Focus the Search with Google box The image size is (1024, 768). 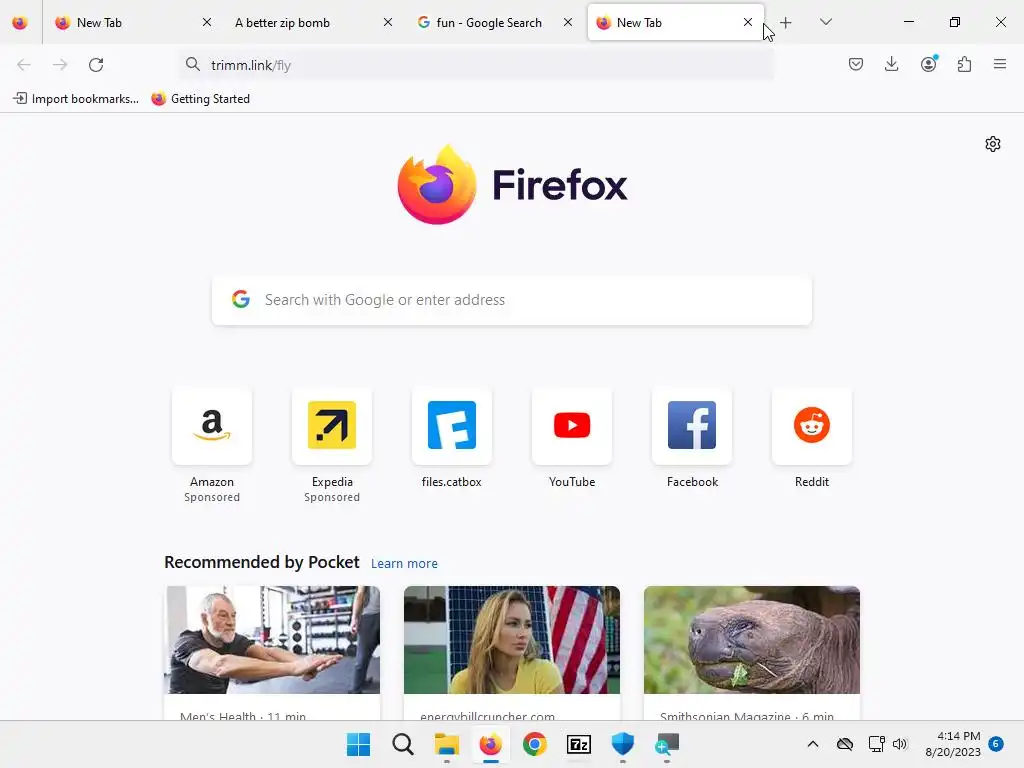pos(512,300)
